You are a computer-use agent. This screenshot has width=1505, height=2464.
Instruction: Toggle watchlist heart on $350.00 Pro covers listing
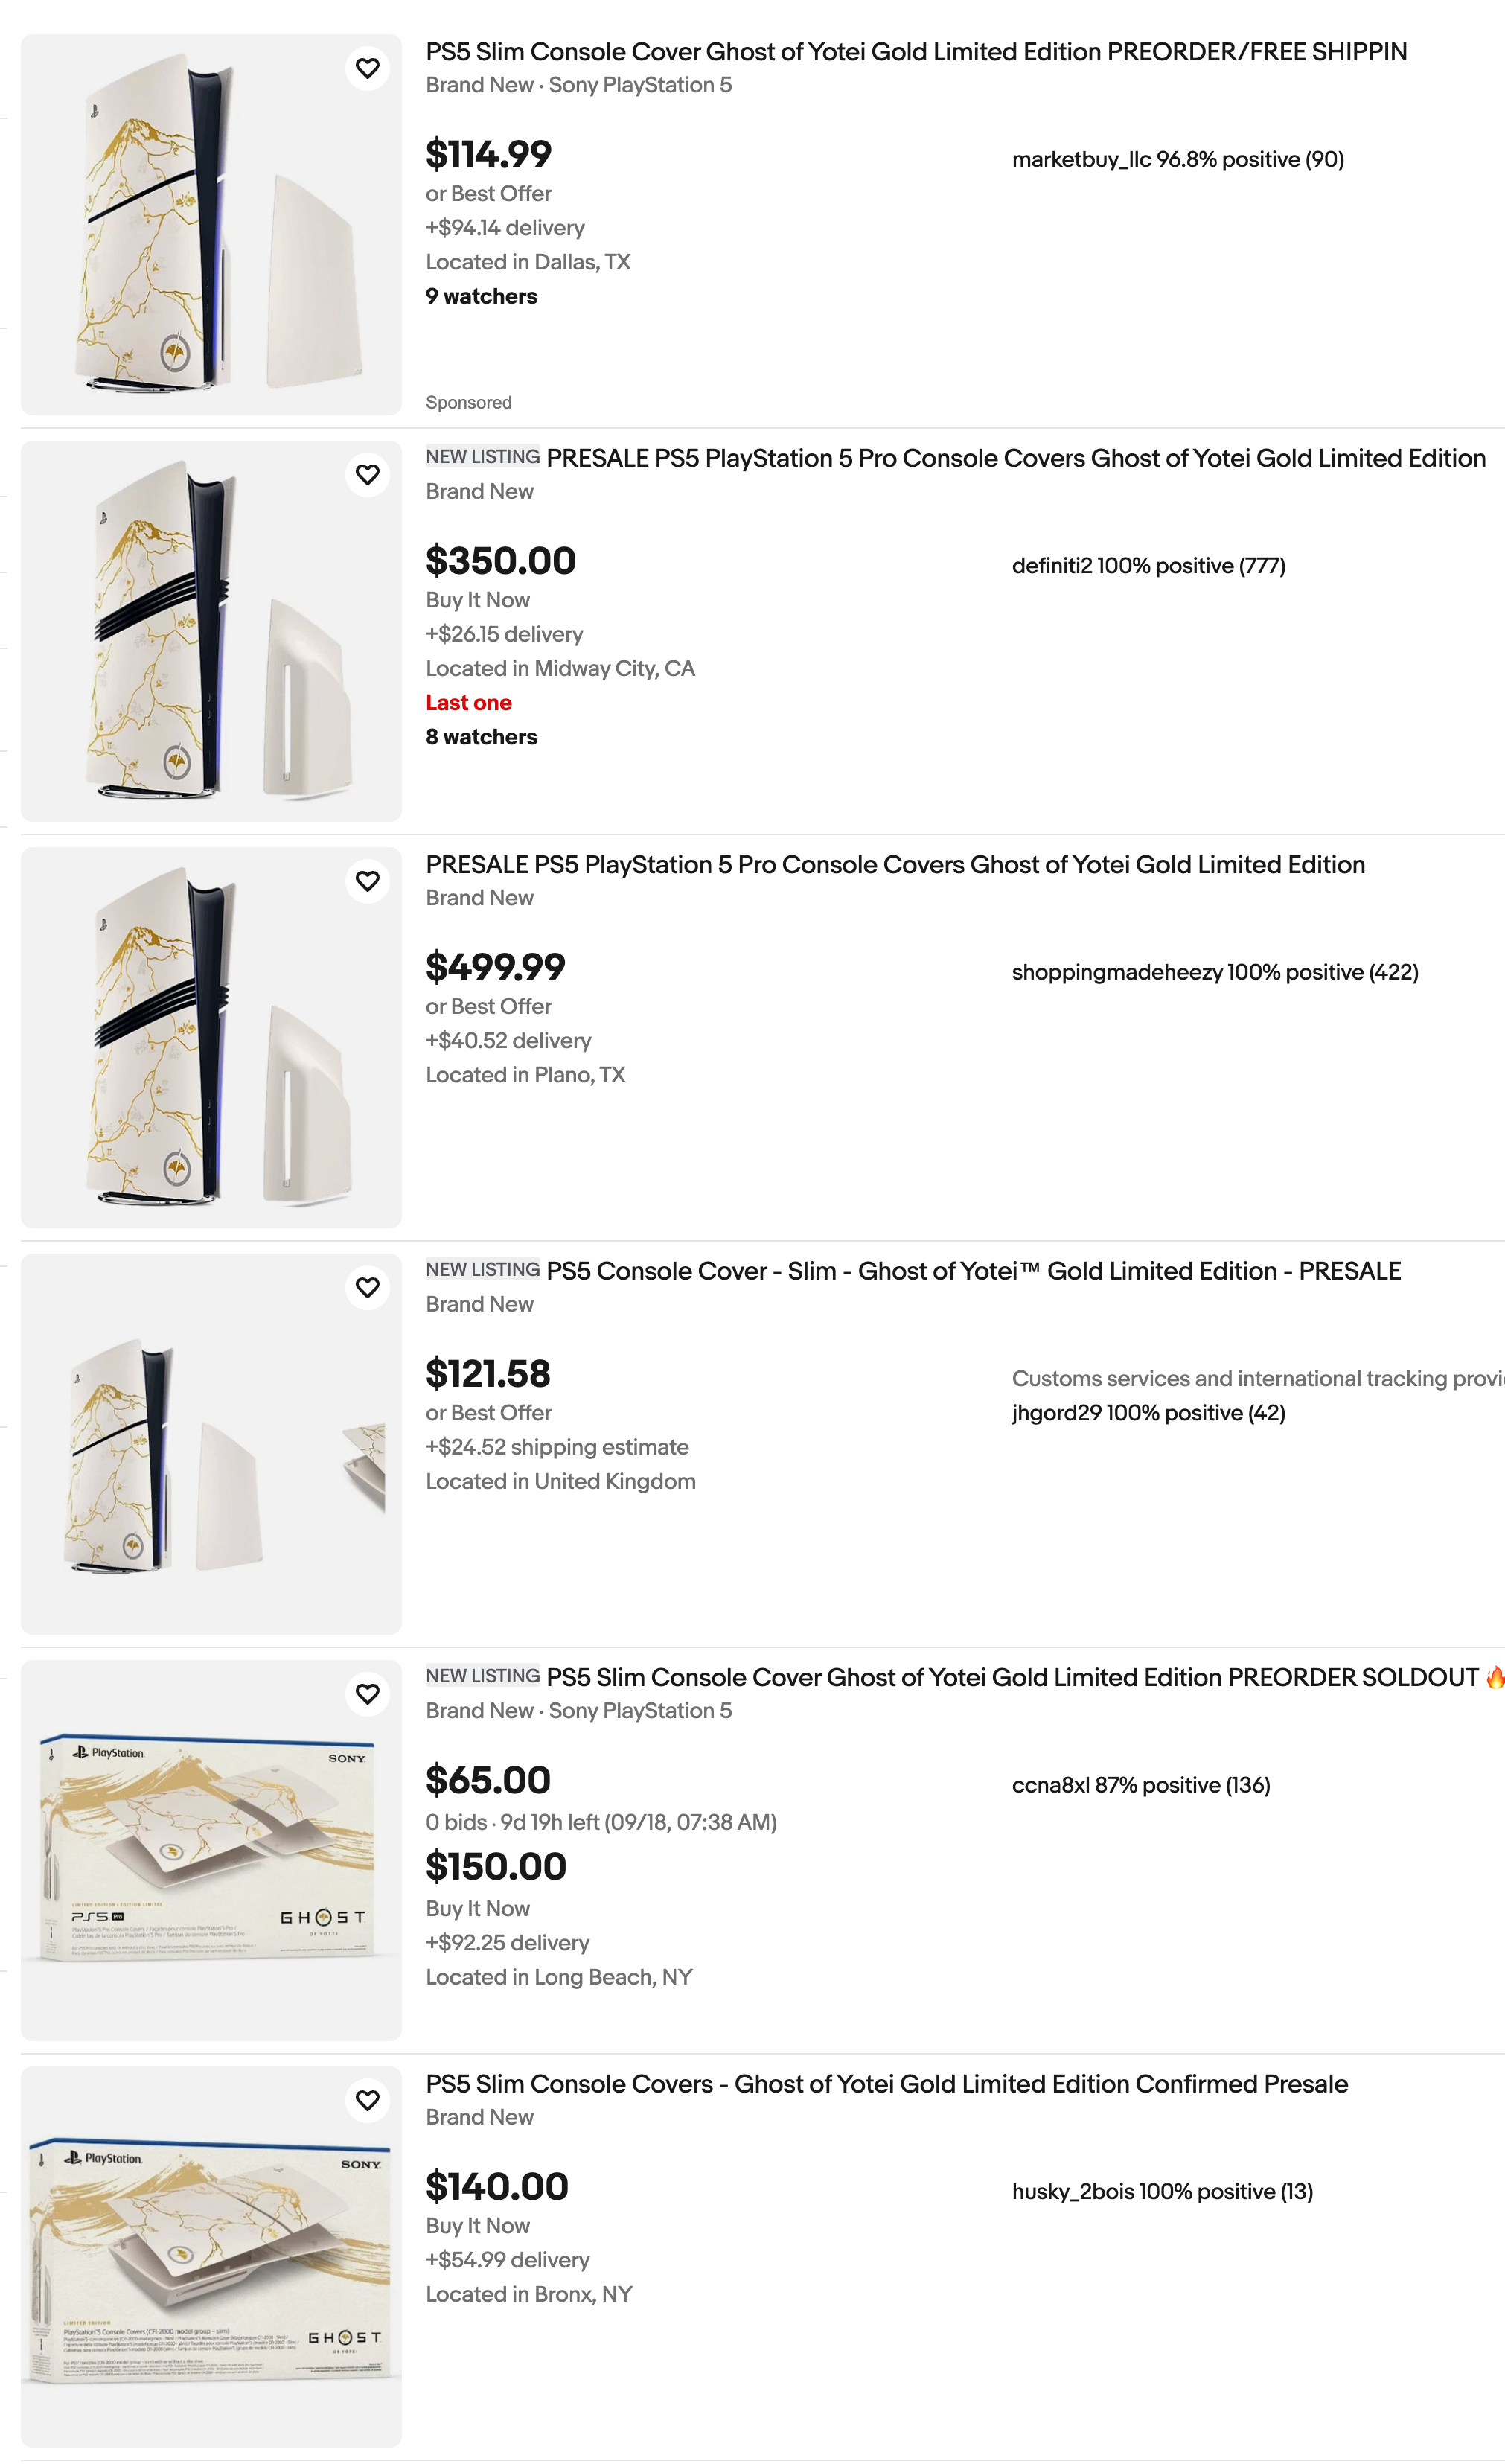(x=368, y=474)
